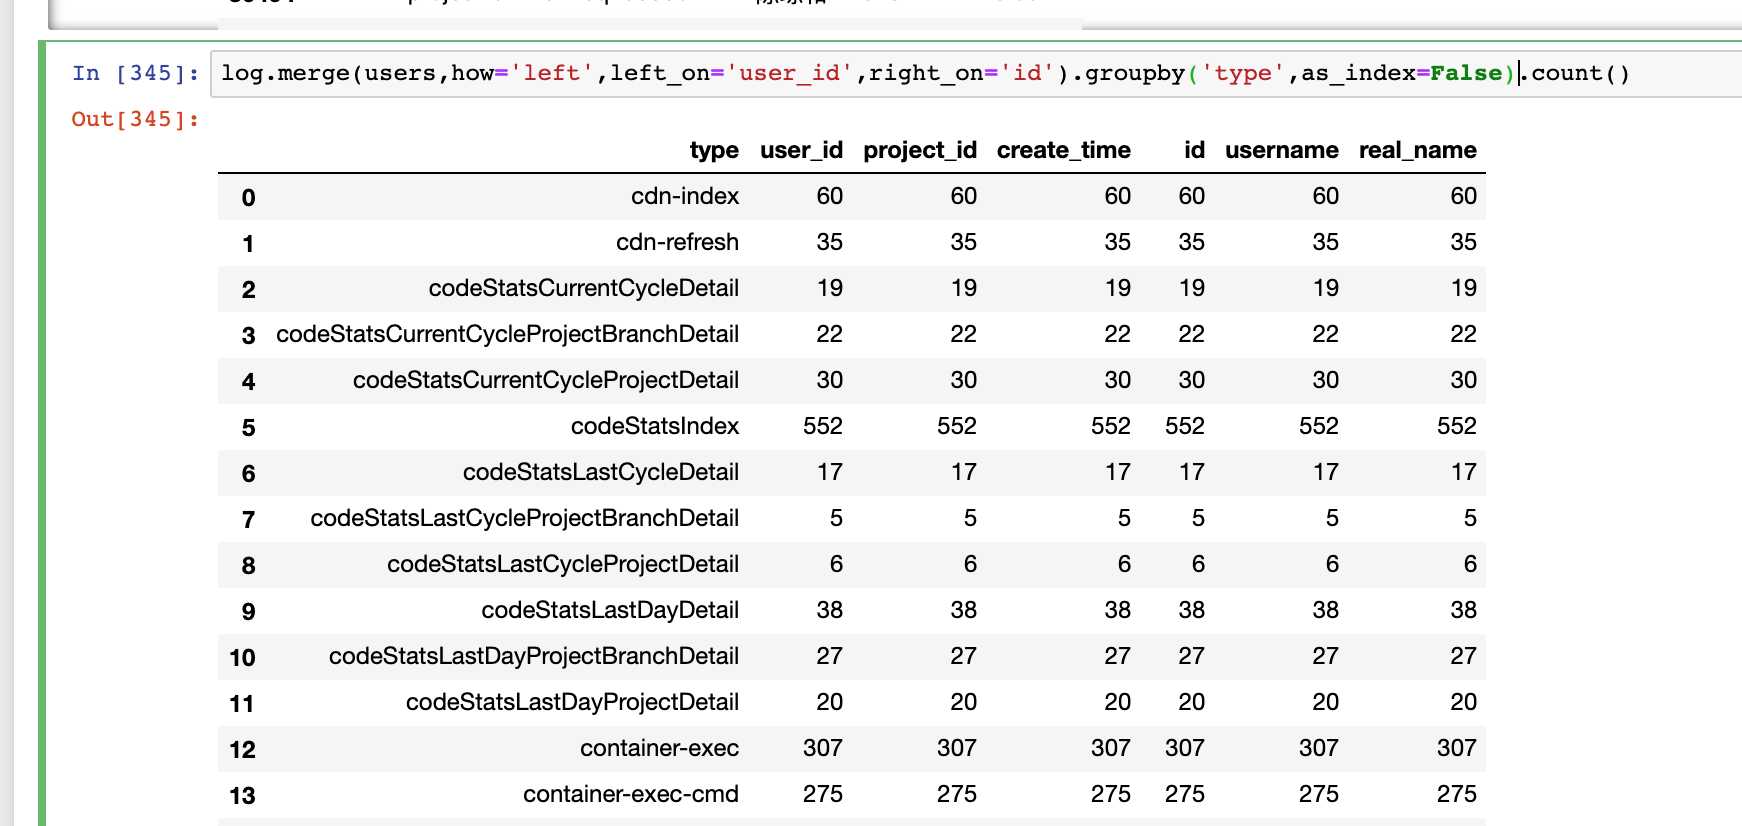Image resolution: width=1742 pixels, height=826 pixels.
Task: Click codeStatsLastDayDetail type cell
Action: pos(610,611)
